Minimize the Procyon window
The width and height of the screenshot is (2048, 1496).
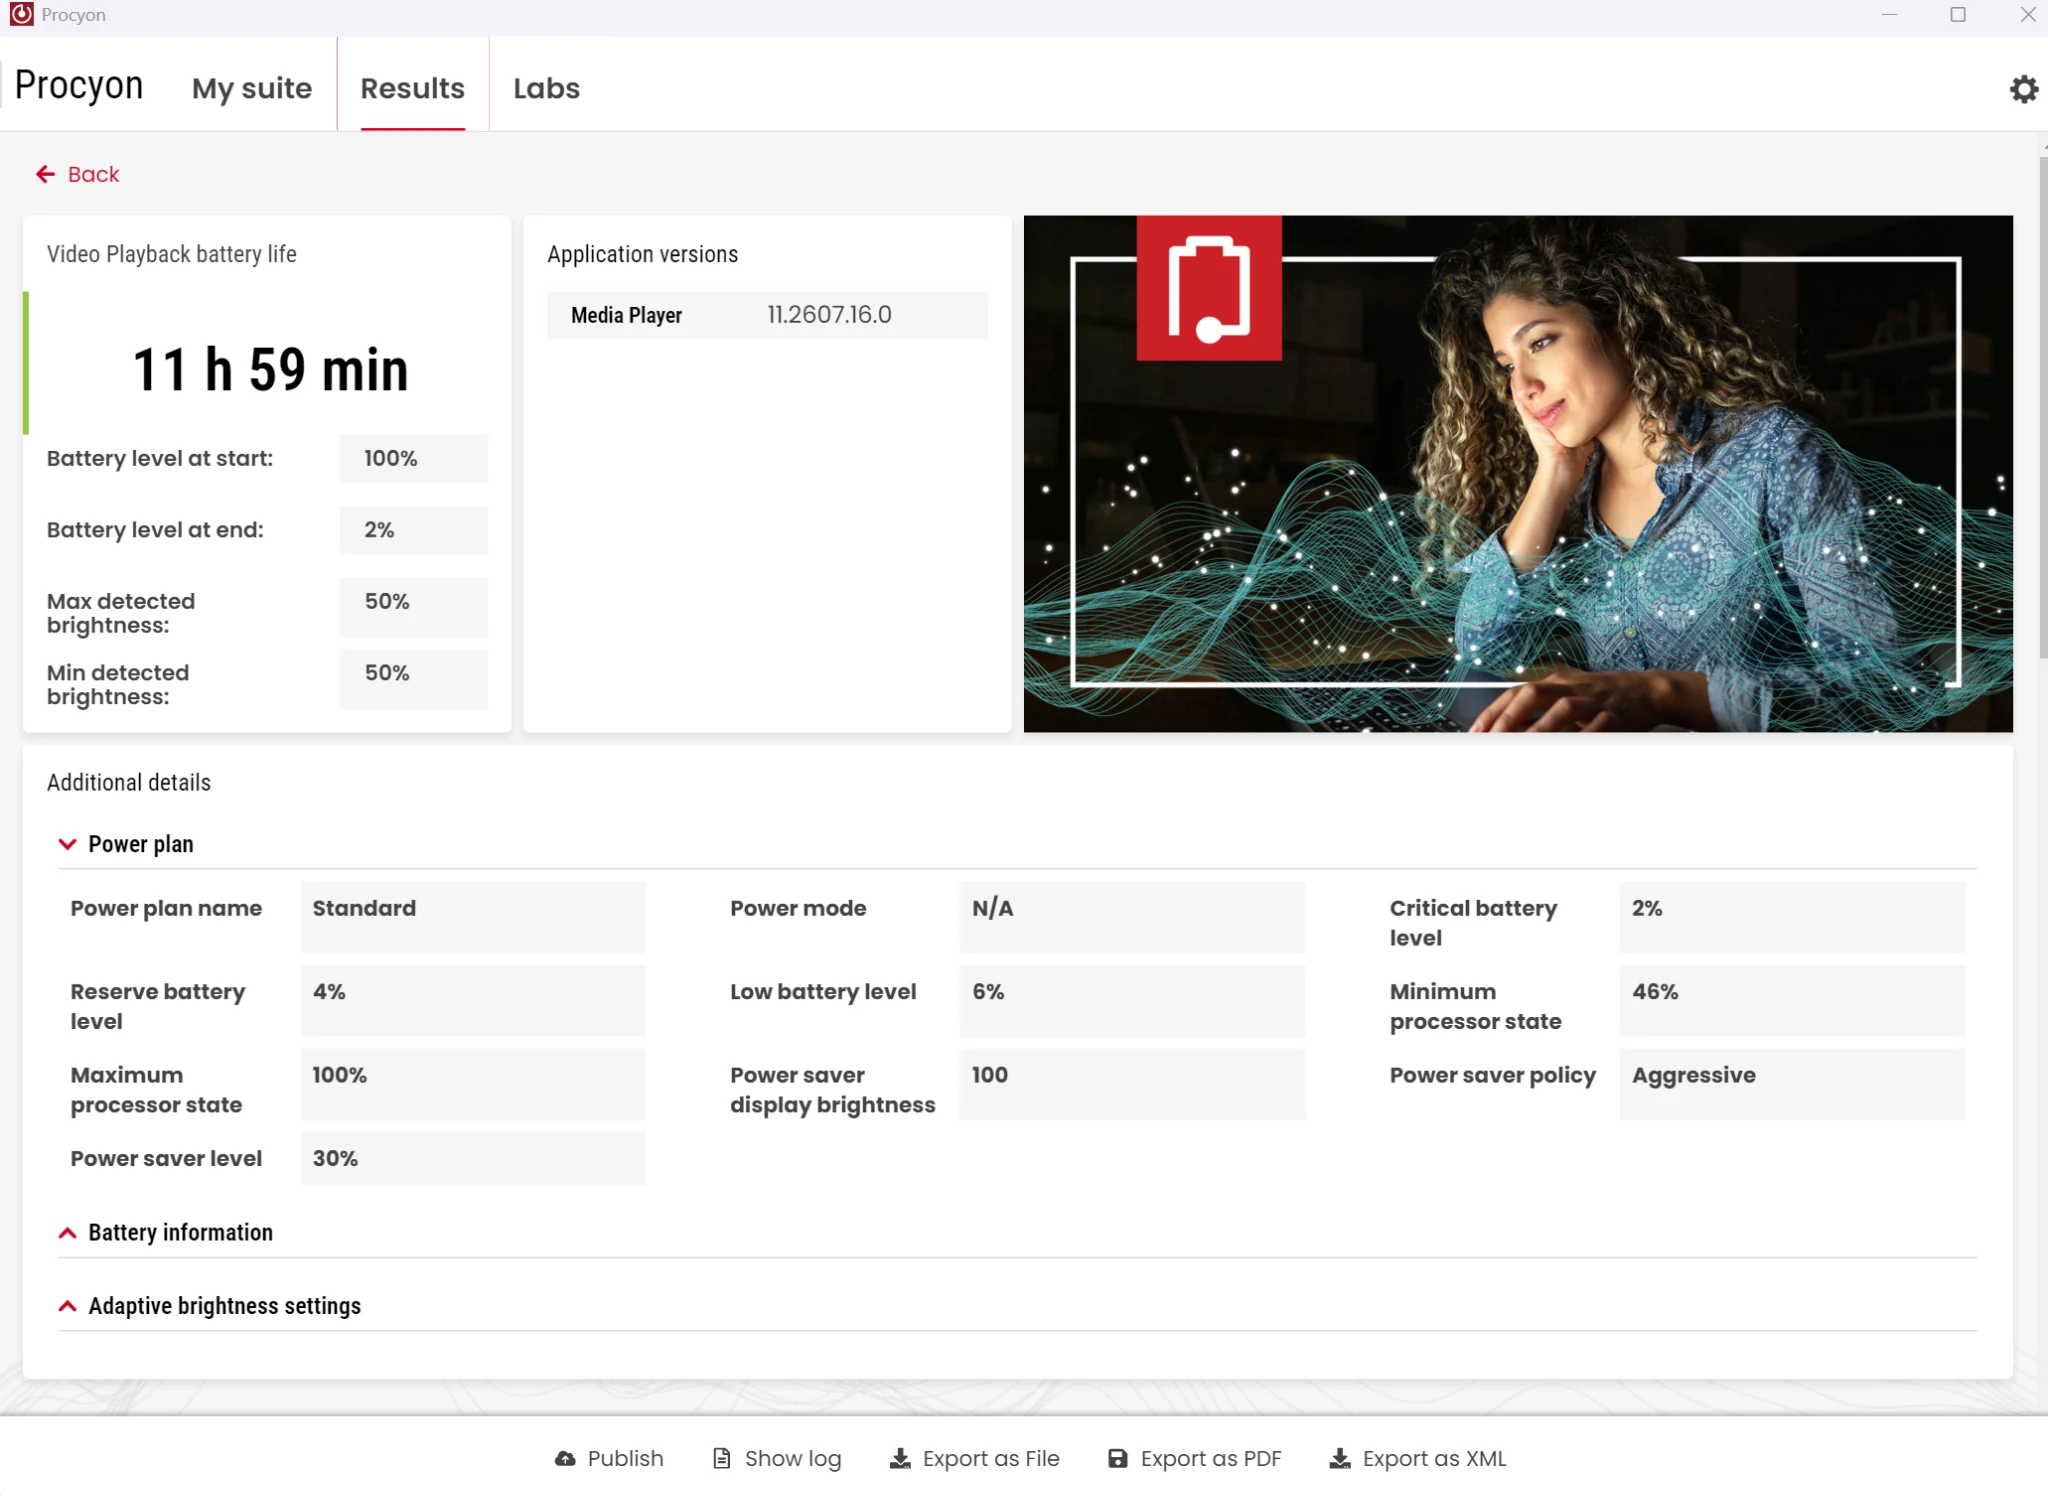click(x=1889, y=14)
